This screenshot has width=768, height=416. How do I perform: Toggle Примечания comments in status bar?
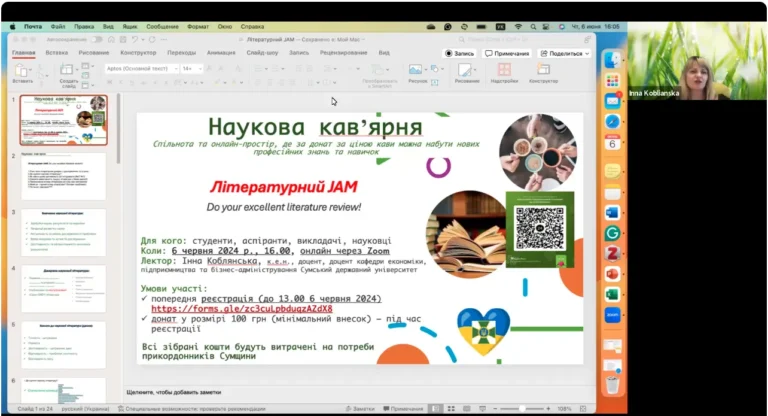click(403, 408)
